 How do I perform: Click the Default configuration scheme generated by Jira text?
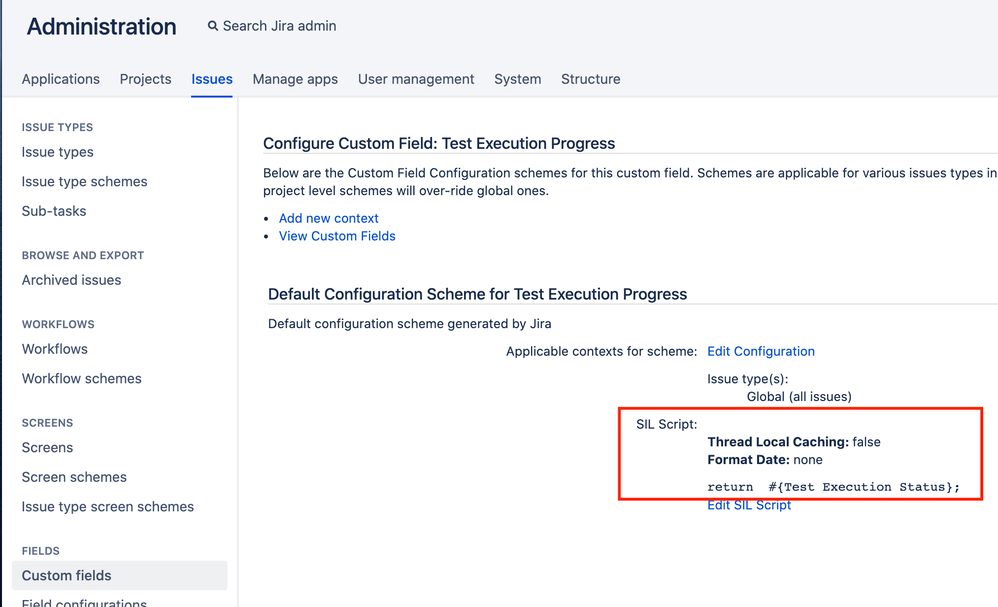click(409, 324)
